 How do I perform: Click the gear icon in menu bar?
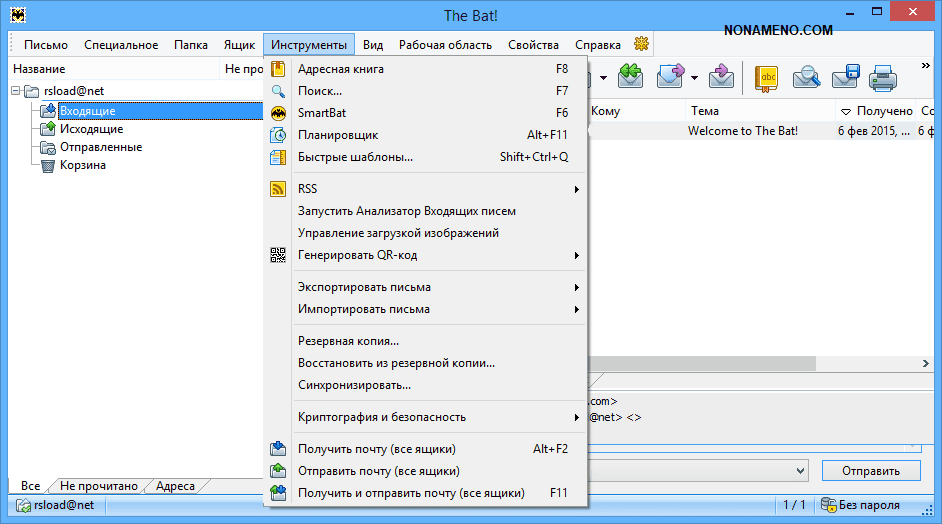click(641, 44)
